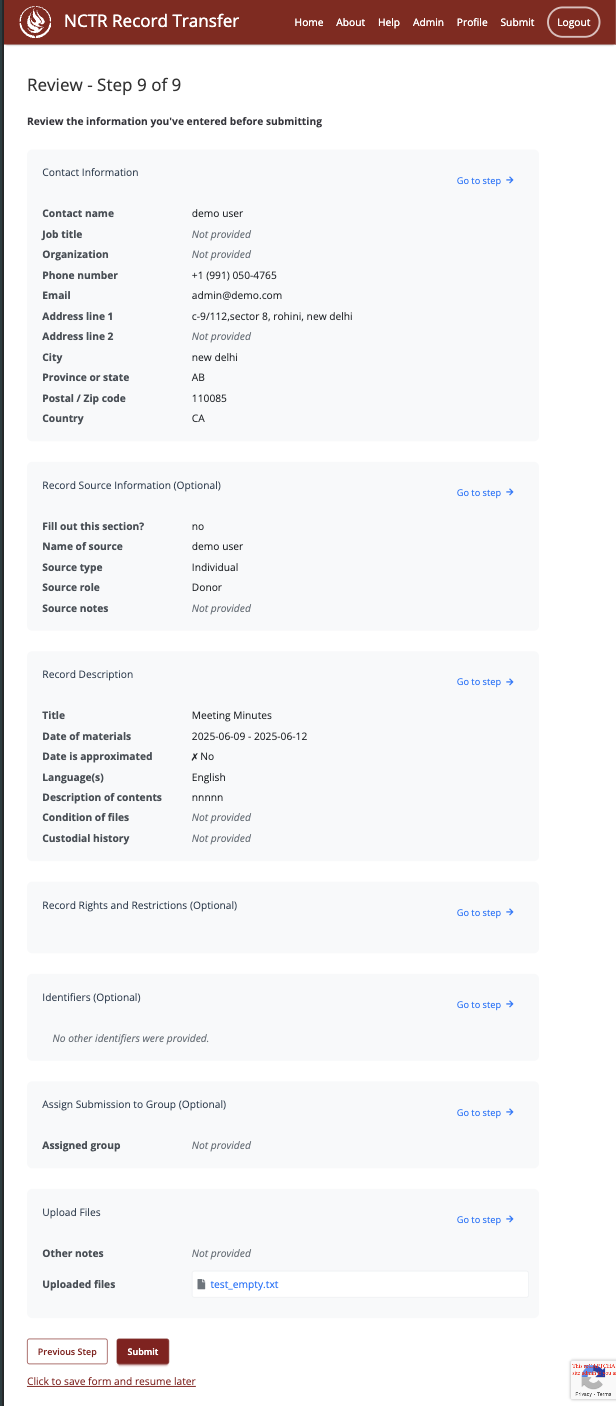Click the NCTR flame logo icon

click(36, 21)
